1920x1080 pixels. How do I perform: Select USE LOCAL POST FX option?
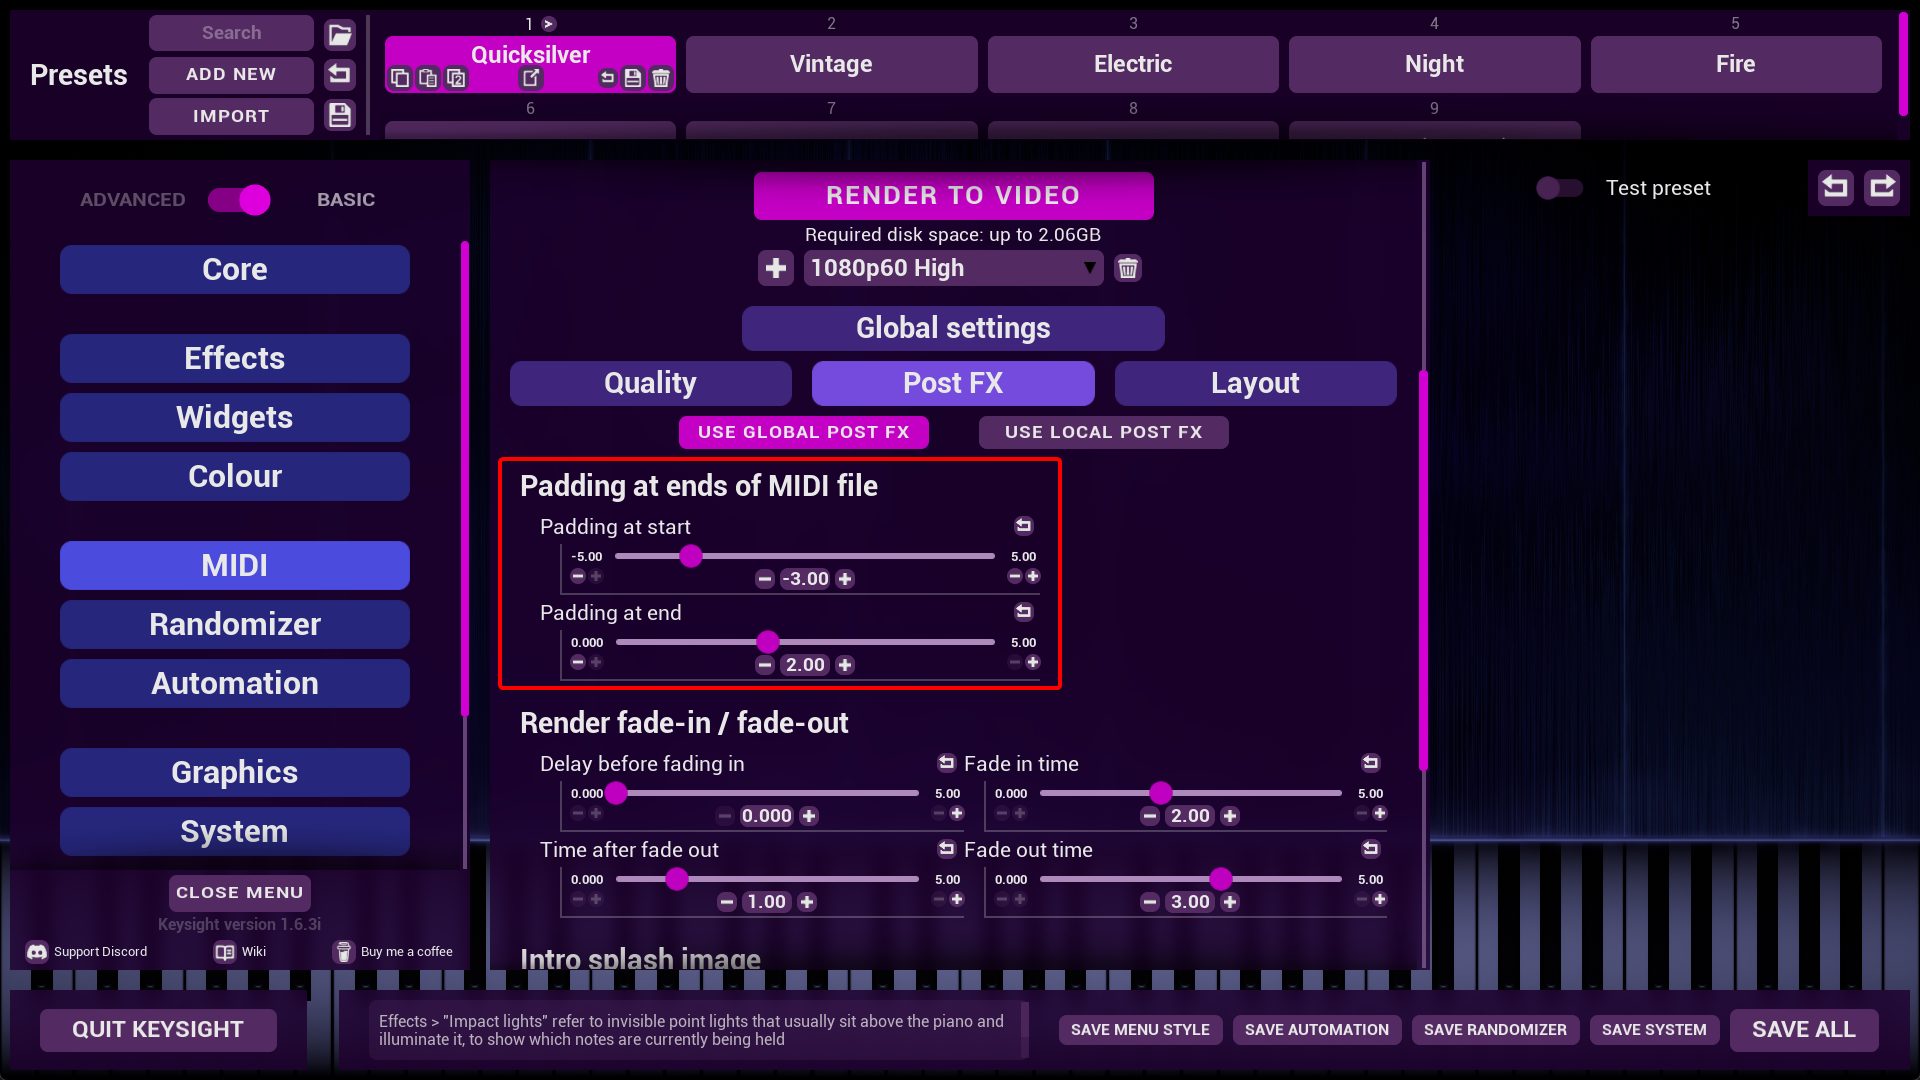pyautogui.click(x=1103, y=432)
